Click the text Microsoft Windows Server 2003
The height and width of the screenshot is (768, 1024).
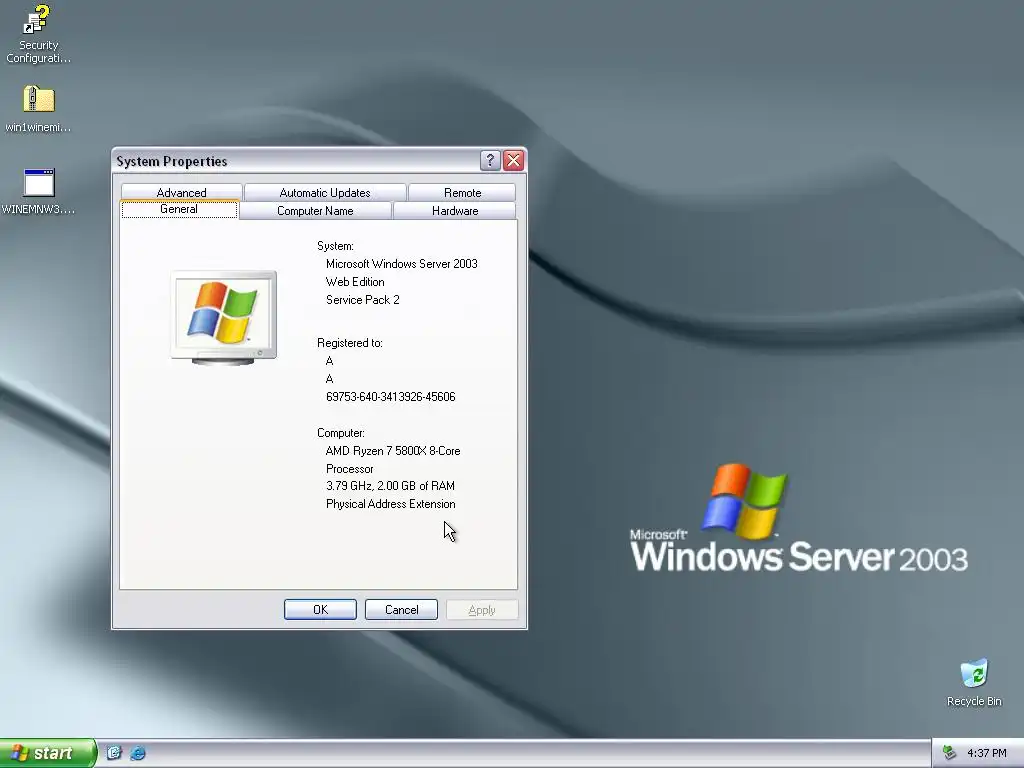tap(402, 264)
